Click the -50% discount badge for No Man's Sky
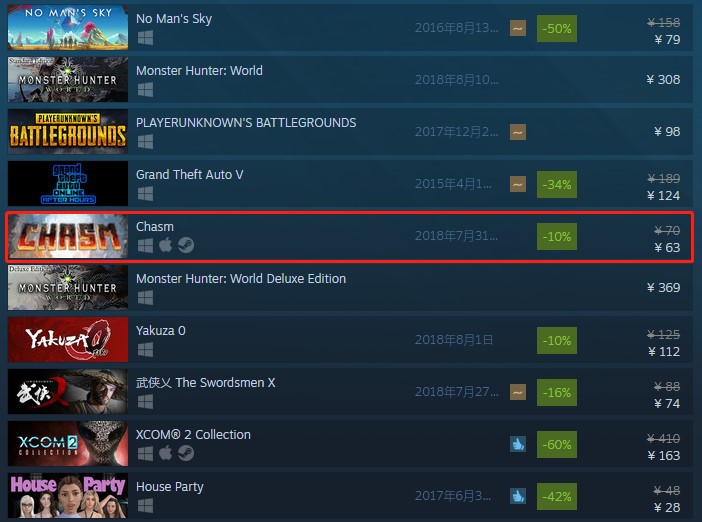 click(x=557, y=29)
